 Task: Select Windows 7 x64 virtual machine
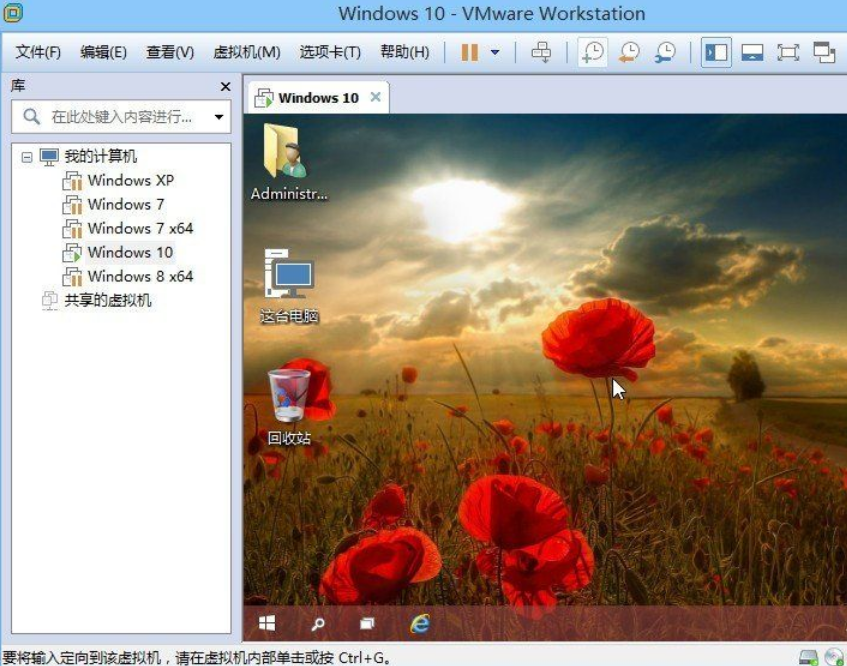(x=140, y=228)
